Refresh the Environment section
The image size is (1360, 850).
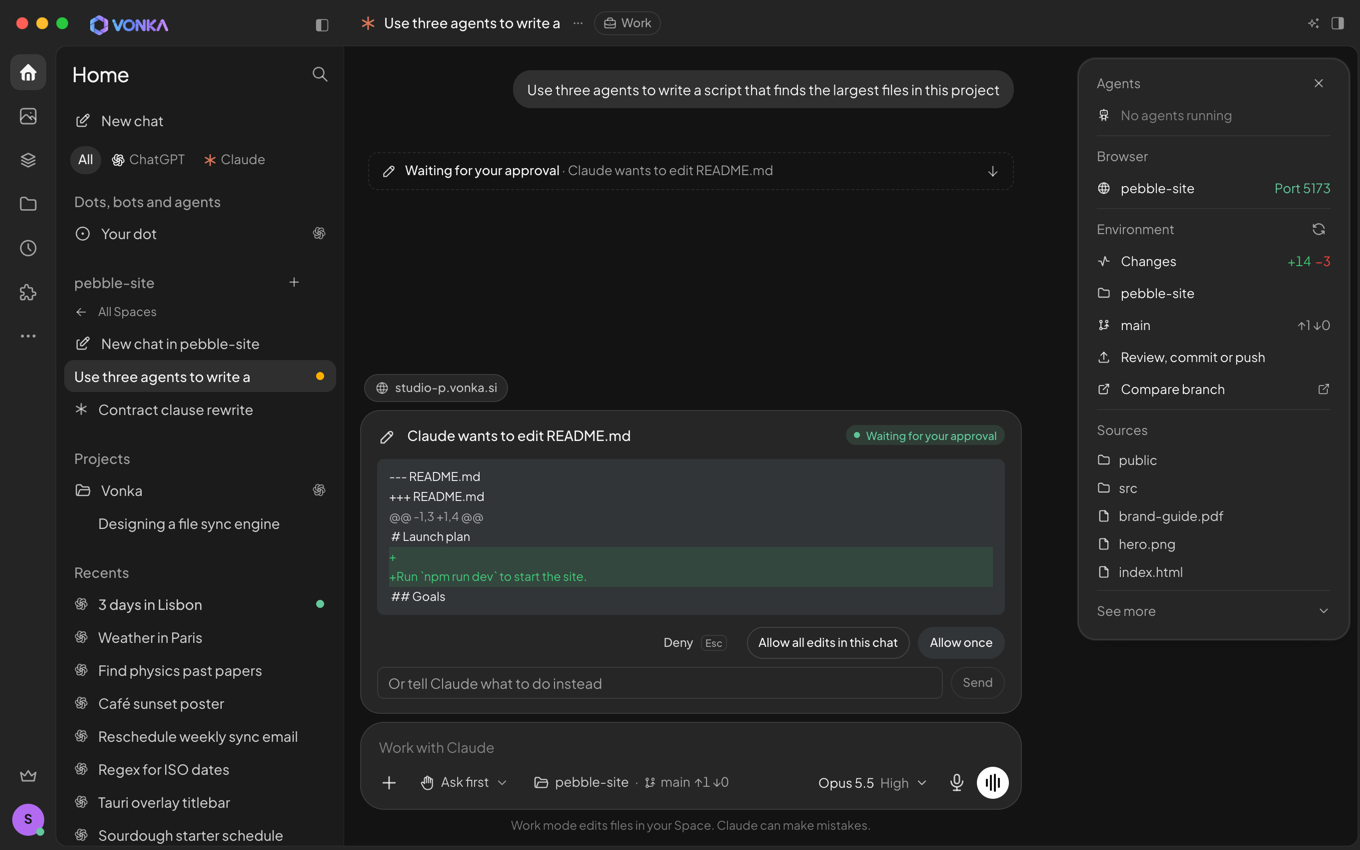[1319, 229]
